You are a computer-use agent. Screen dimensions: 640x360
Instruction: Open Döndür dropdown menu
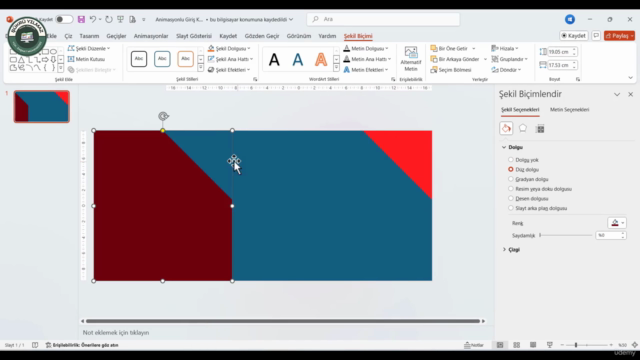(x=506, y=70)
